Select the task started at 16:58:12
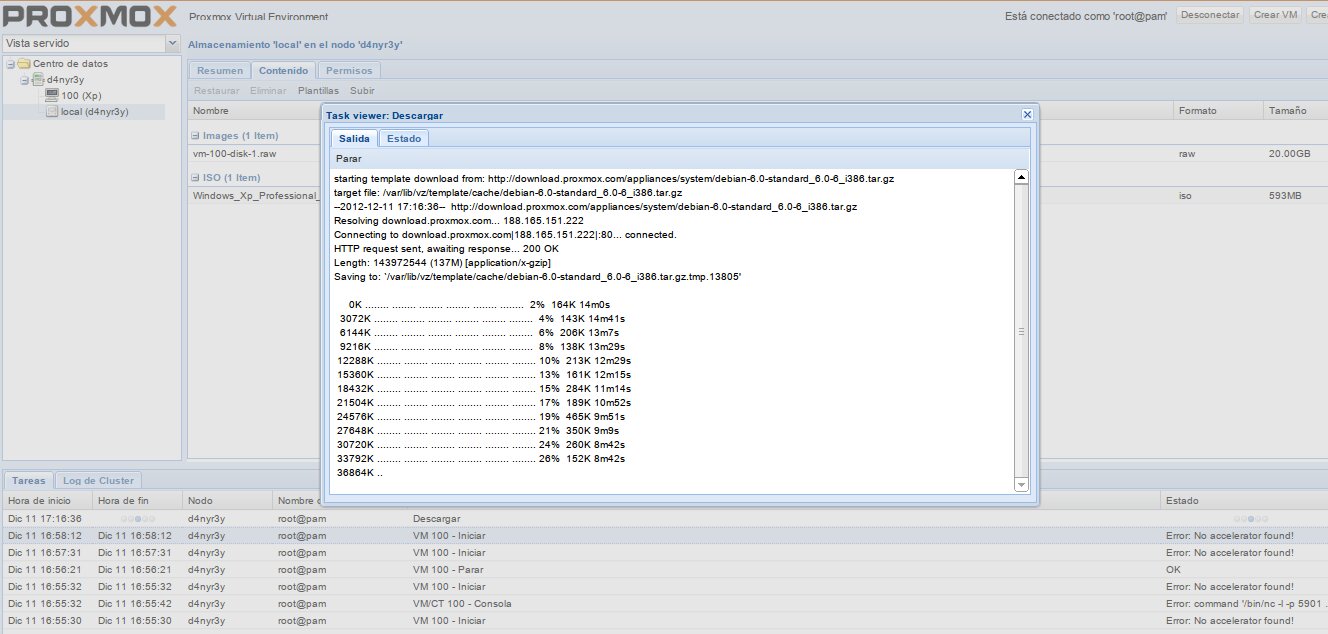Viewport: 1328px width, 634px height. coord(664,536)
